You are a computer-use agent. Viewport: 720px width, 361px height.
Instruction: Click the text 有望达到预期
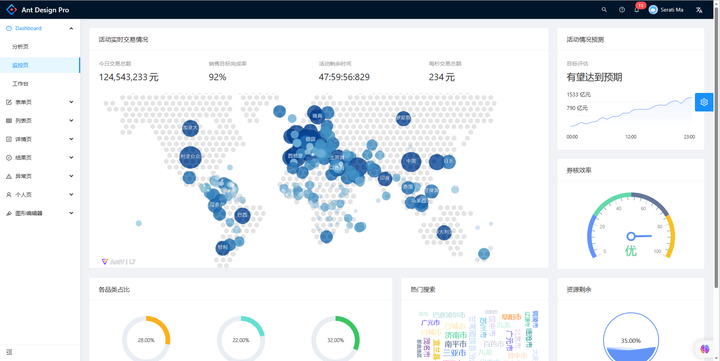click(594, 77)
